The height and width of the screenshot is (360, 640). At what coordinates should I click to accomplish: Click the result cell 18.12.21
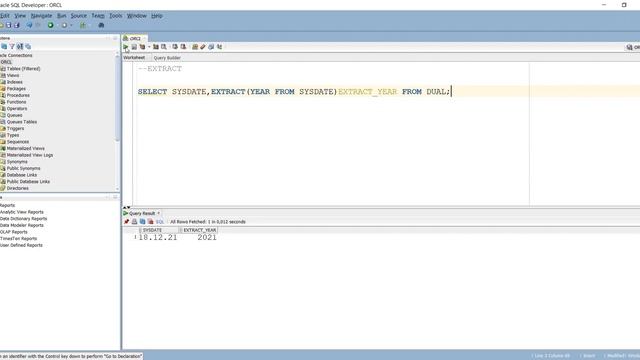158,238
